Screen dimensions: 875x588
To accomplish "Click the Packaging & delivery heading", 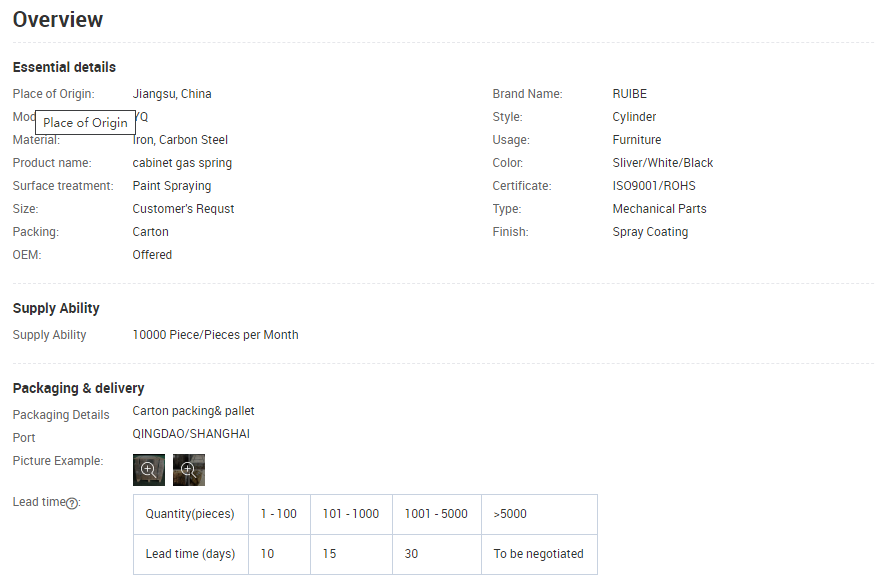I will pos(79,388).
